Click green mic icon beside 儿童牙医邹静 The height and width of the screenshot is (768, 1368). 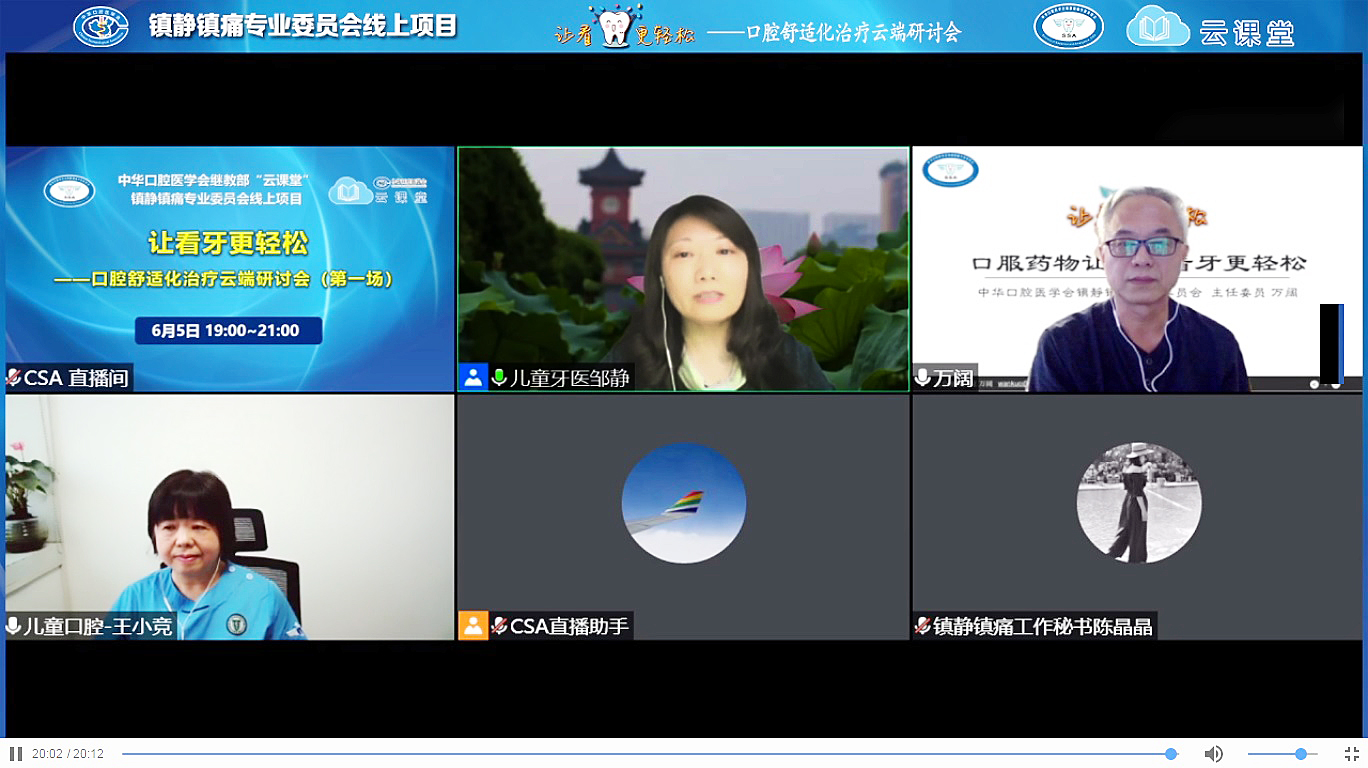[x=499, y=378]
